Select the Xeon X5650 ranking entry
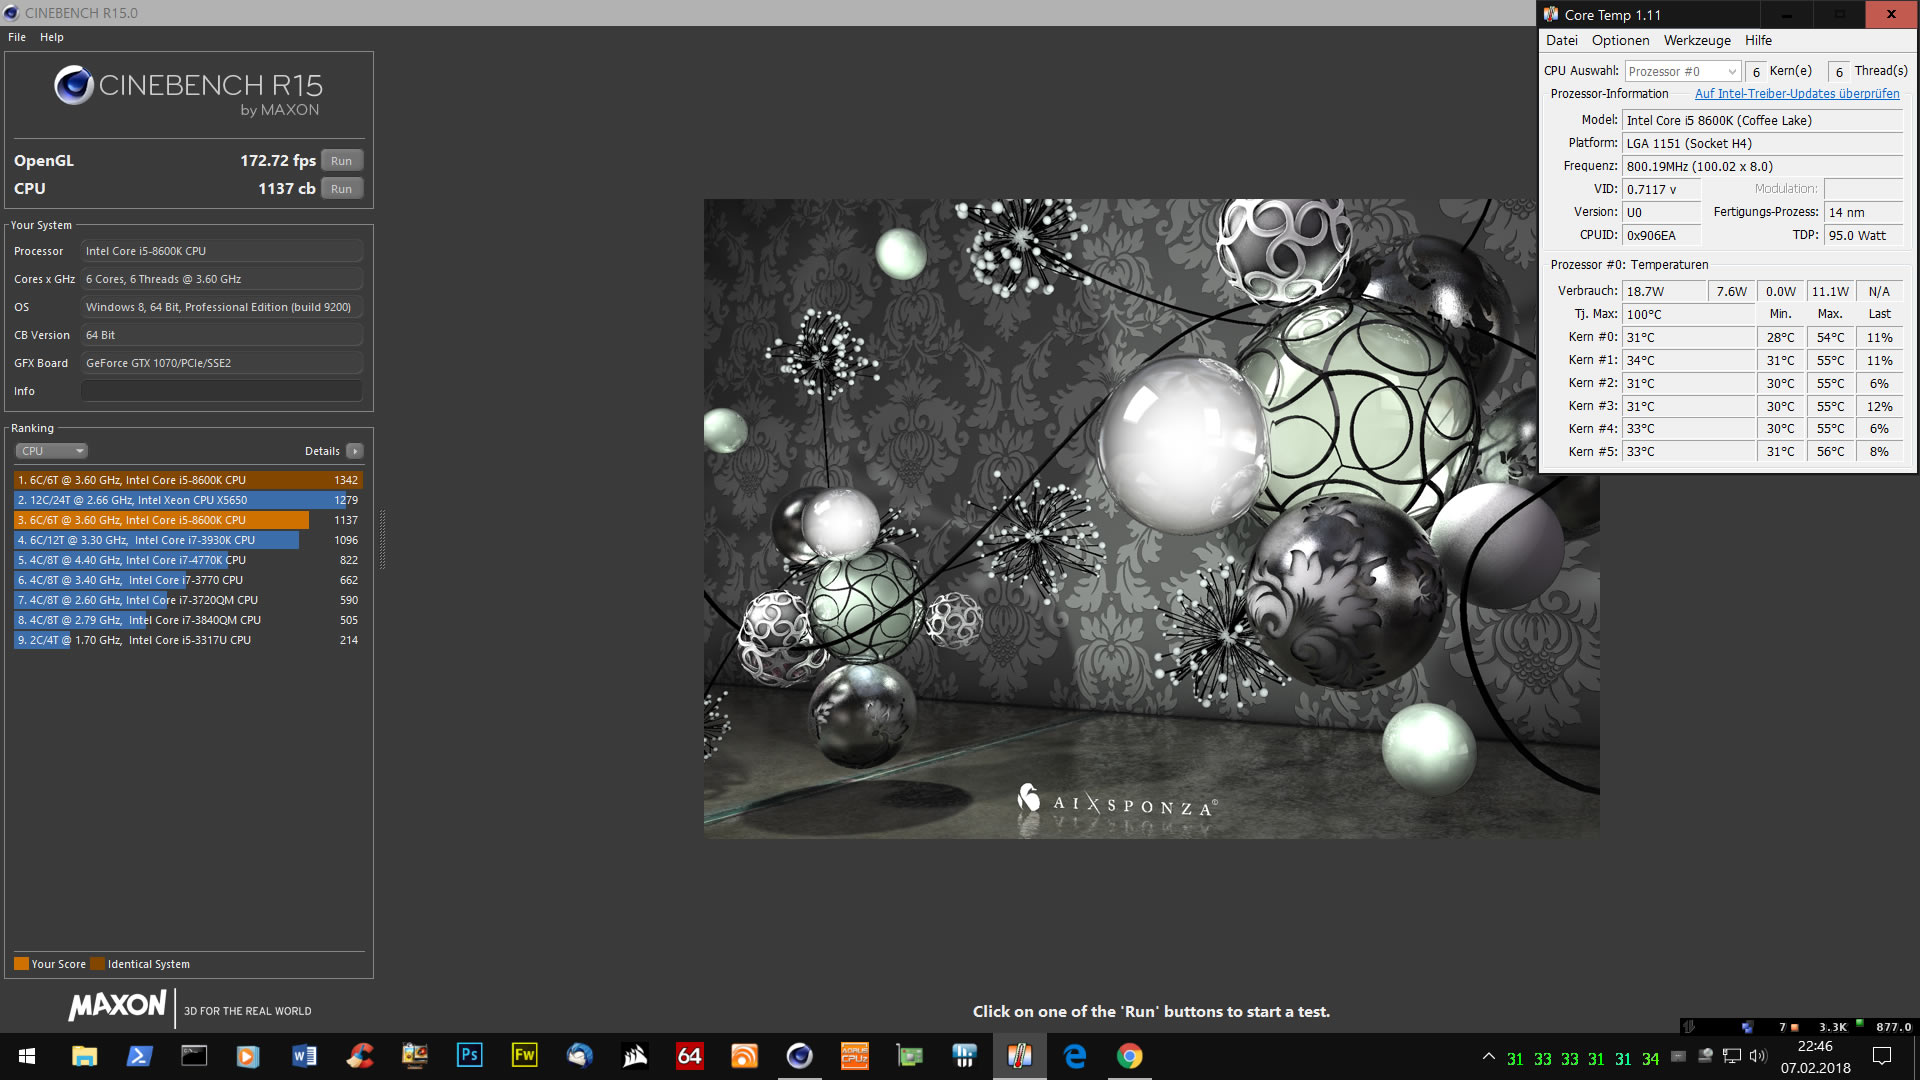Image resolution: width=1920 pixels, height=1080 pixels. pos(188,500)
